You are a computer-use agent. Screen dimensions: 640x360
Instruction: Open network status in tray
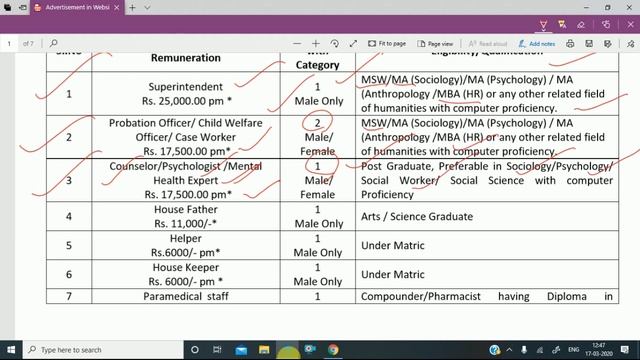(x=540, y=350)
